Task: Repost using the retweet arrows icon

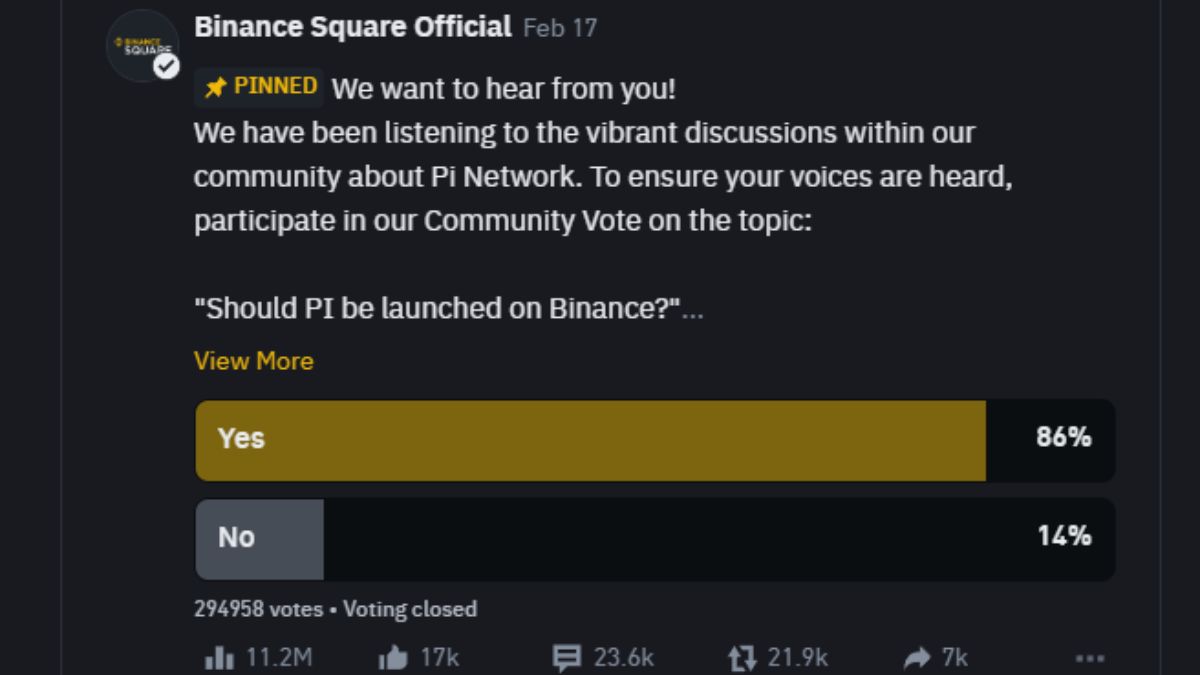Action: coord(743,657)
